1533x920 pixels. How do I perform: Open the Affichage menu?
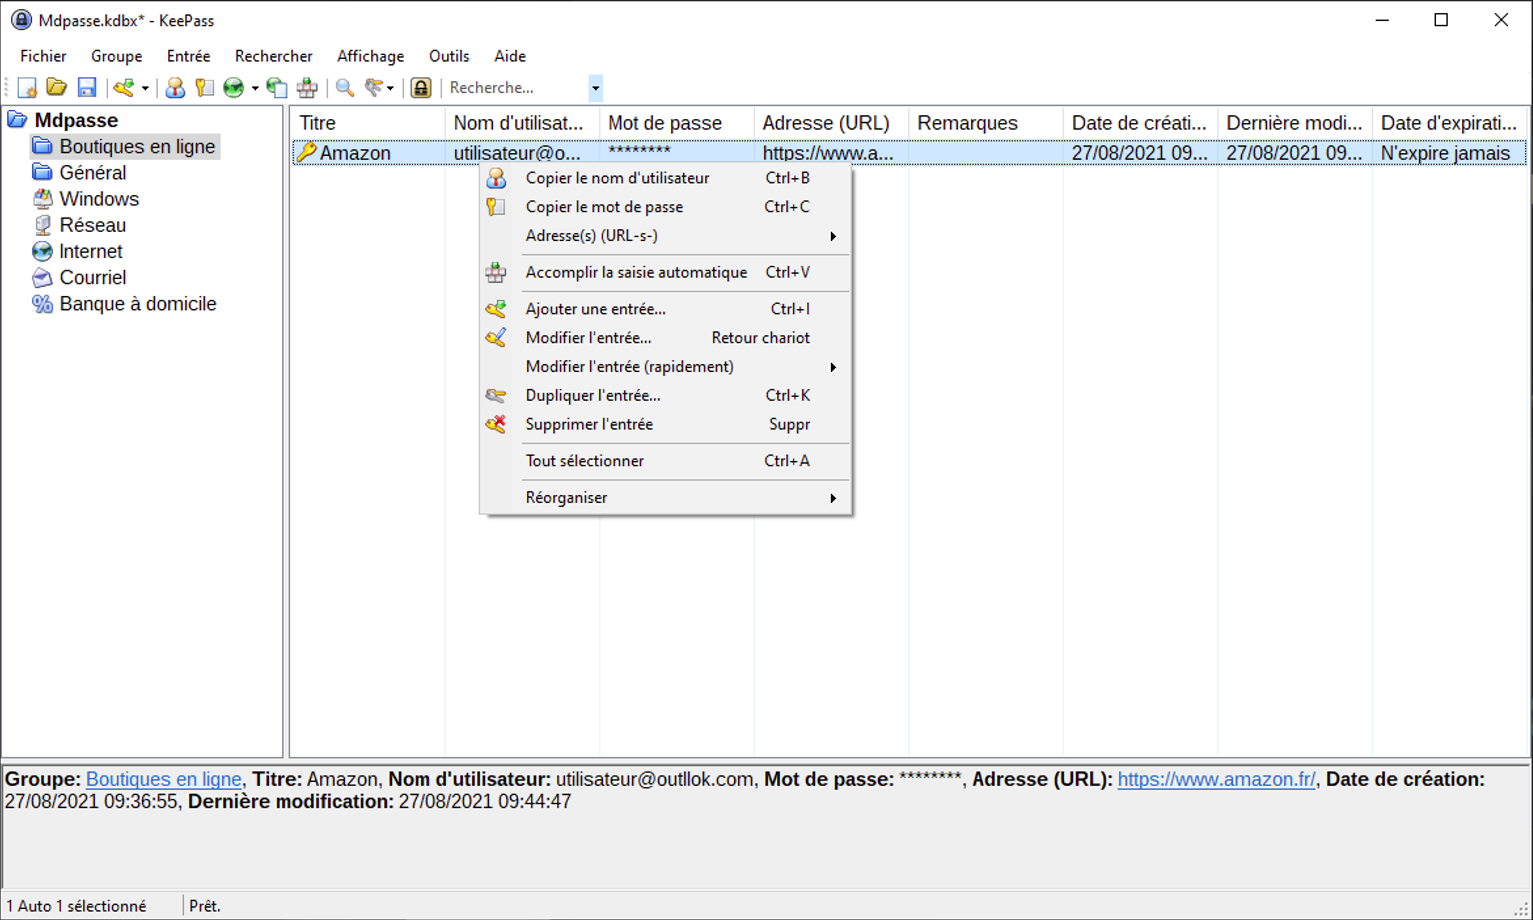pos(370,56)
